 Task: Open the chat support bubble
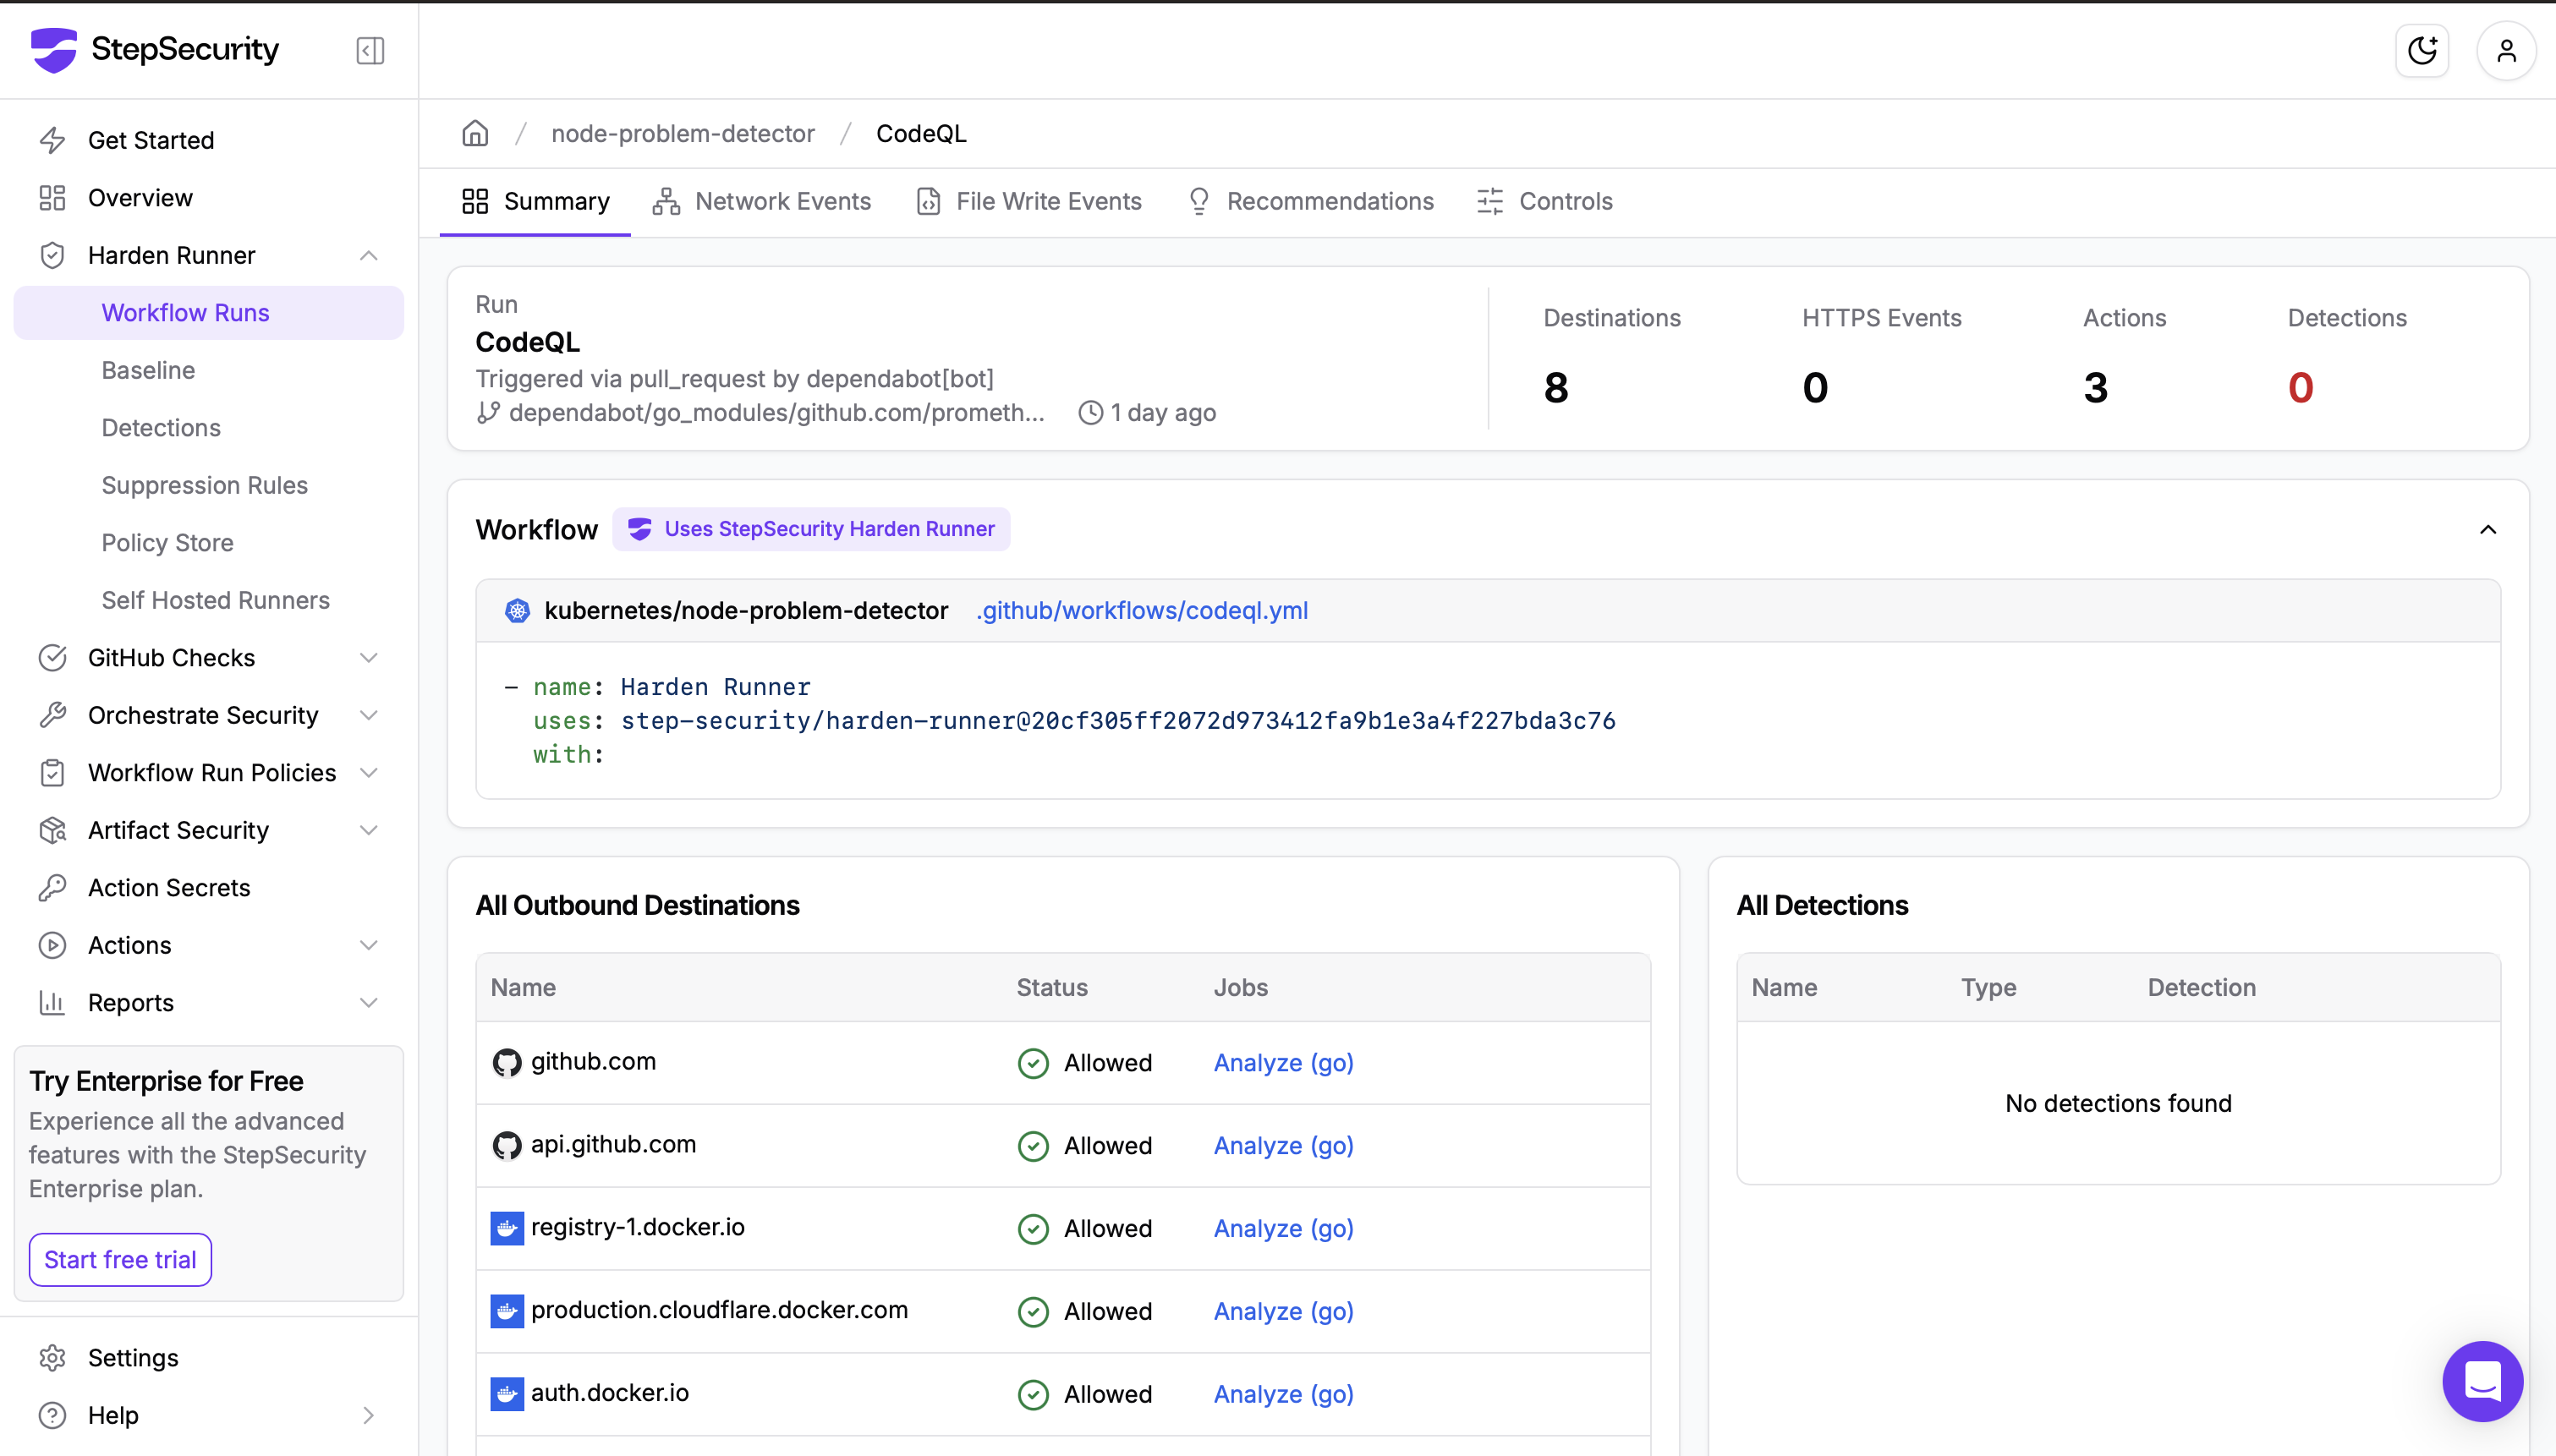(2482, 1381)
